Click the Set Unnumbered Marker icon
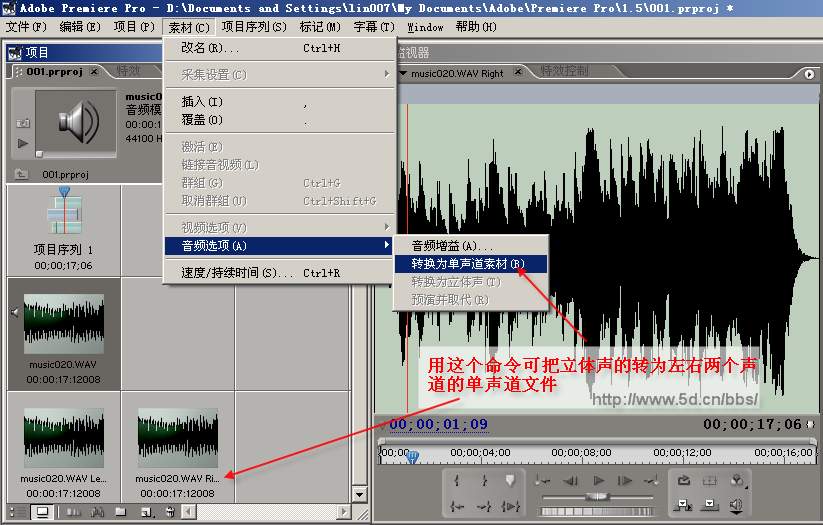Viewport: 823px width, 525px height. click(510, 480)
